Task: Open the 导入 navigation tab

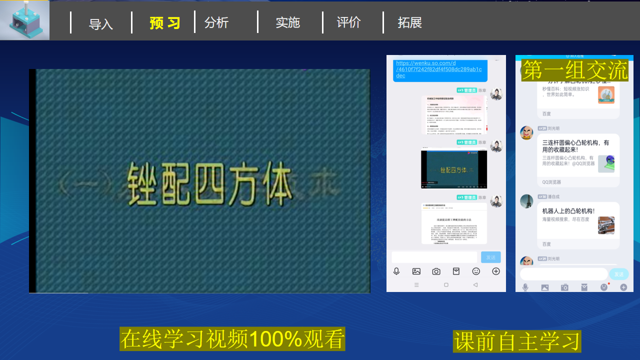Action: pos(101,24)
